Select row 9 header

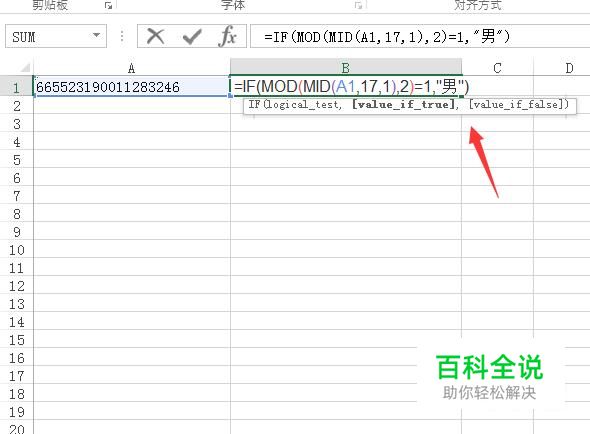click(x=17, y=232)
